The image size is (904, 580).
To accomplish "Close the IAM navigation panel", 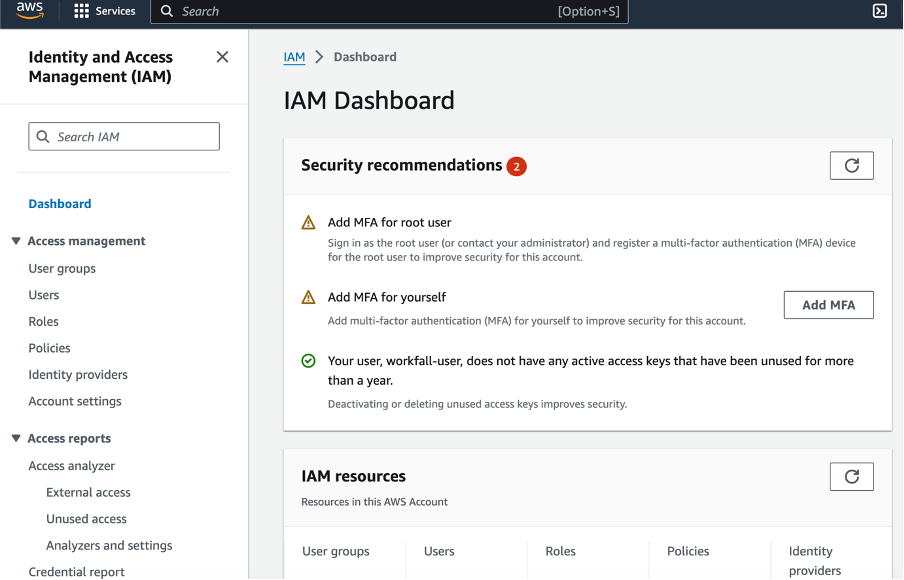I will [x=222, y=57].
